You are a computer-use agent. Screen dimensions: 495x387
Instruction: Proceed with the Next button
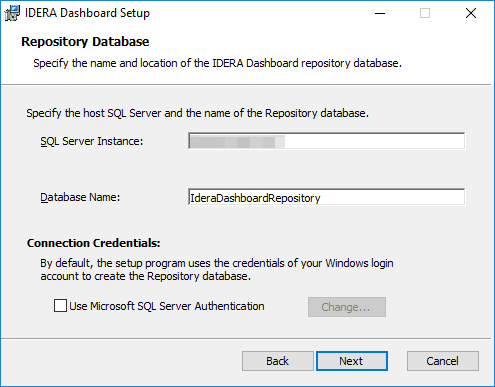click(x=352, y=361)
